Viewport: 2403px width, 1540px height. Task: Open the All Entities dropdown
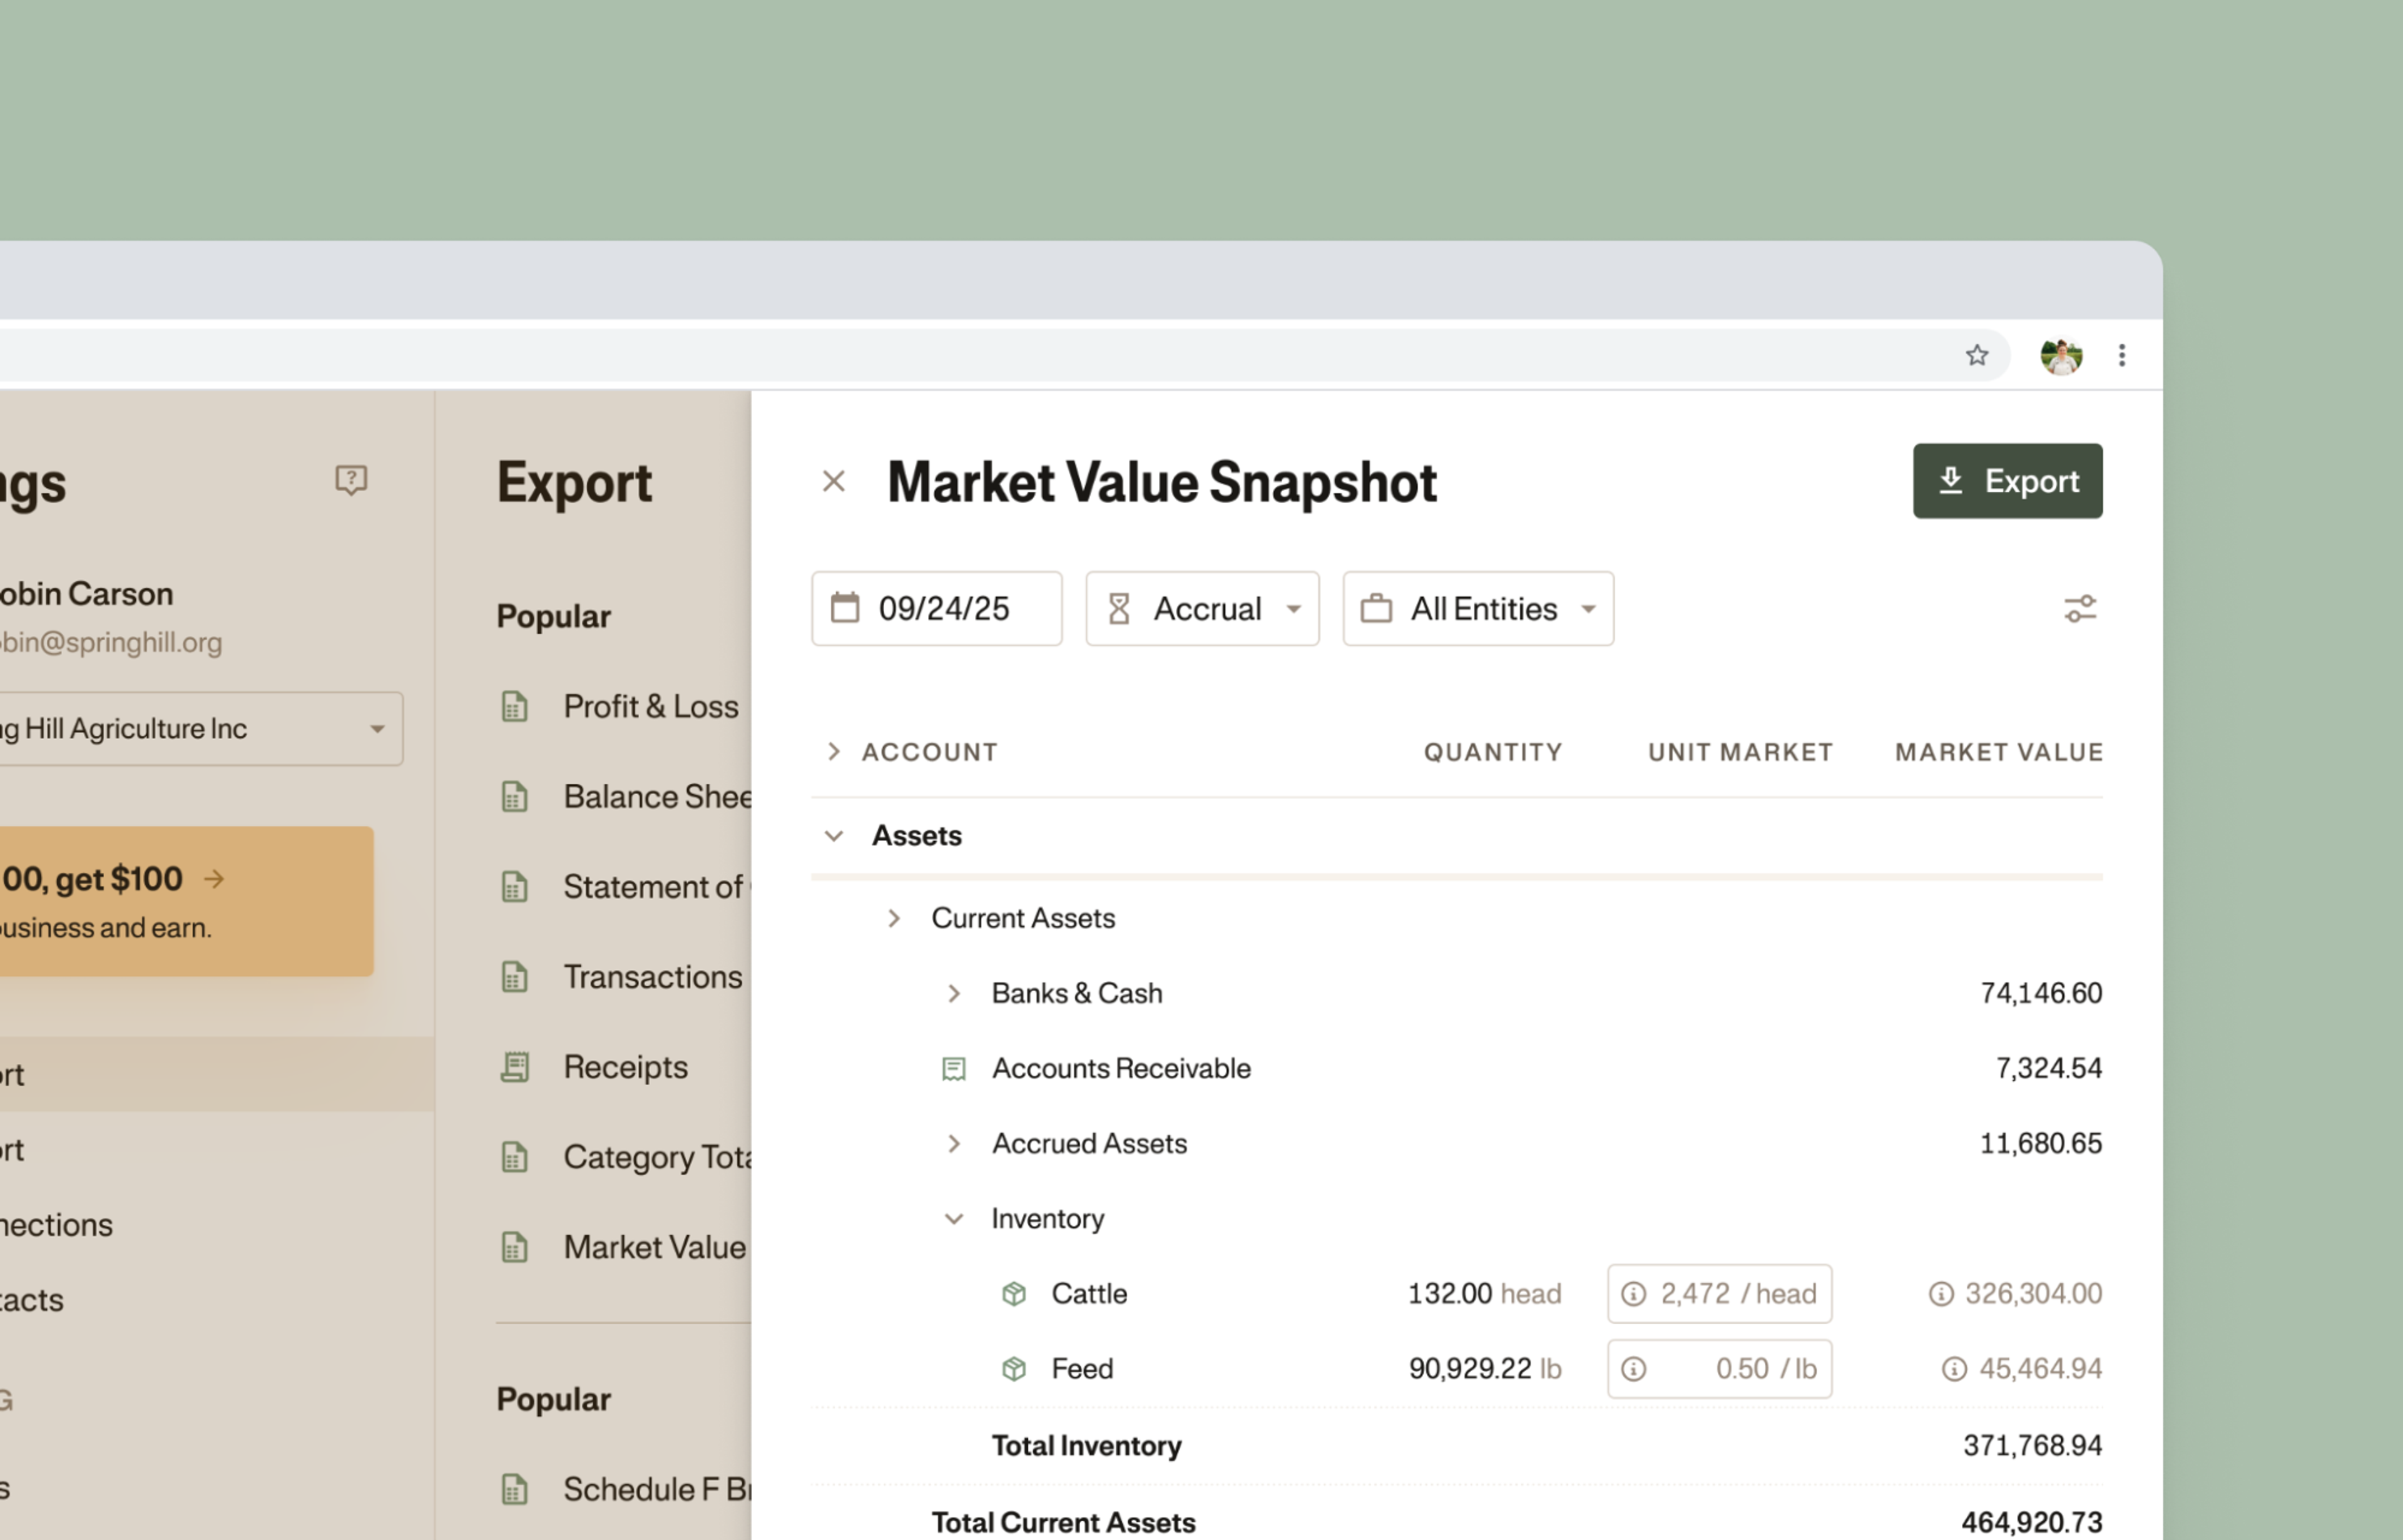click(x=1477, y=609)
